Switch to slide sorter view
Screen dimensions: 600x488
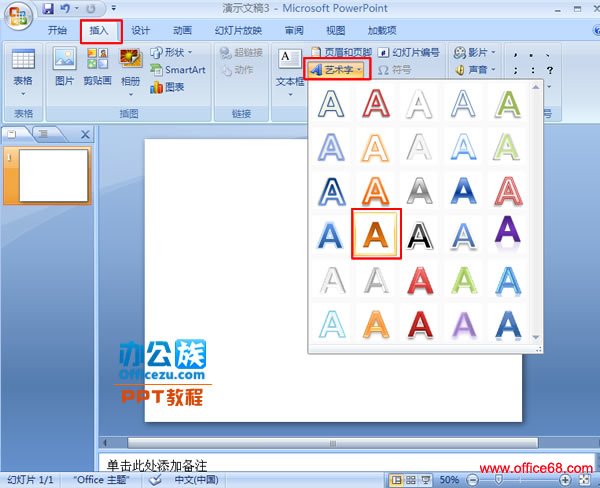tap(411, 480)
